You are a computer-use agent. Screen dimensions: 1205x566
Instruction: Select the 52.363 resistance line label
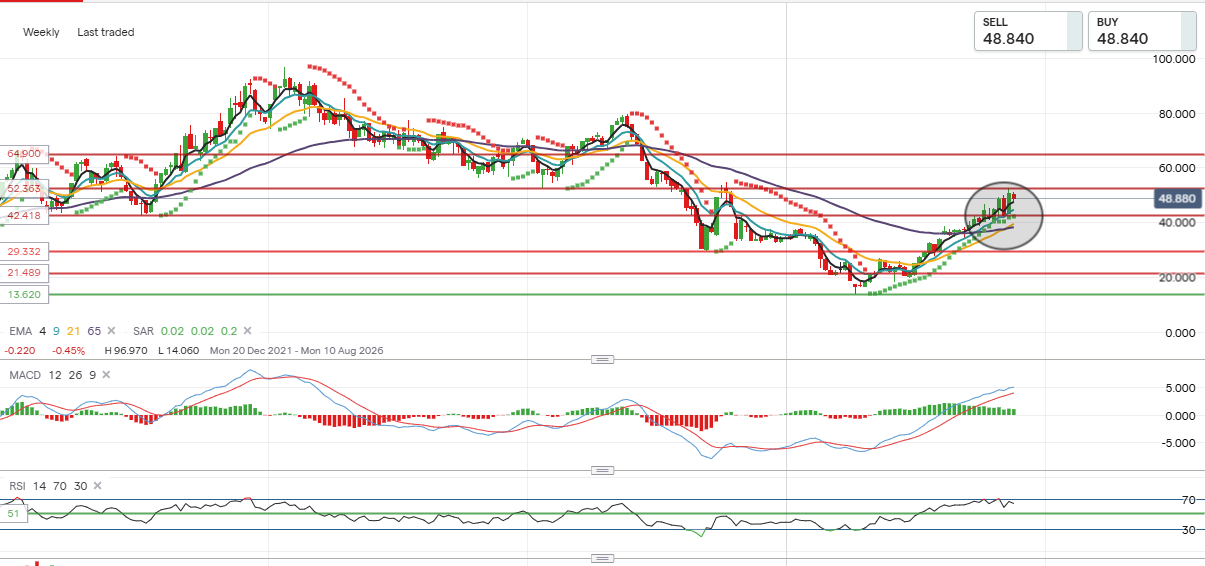pyautogui.click(x=22, y=188)
